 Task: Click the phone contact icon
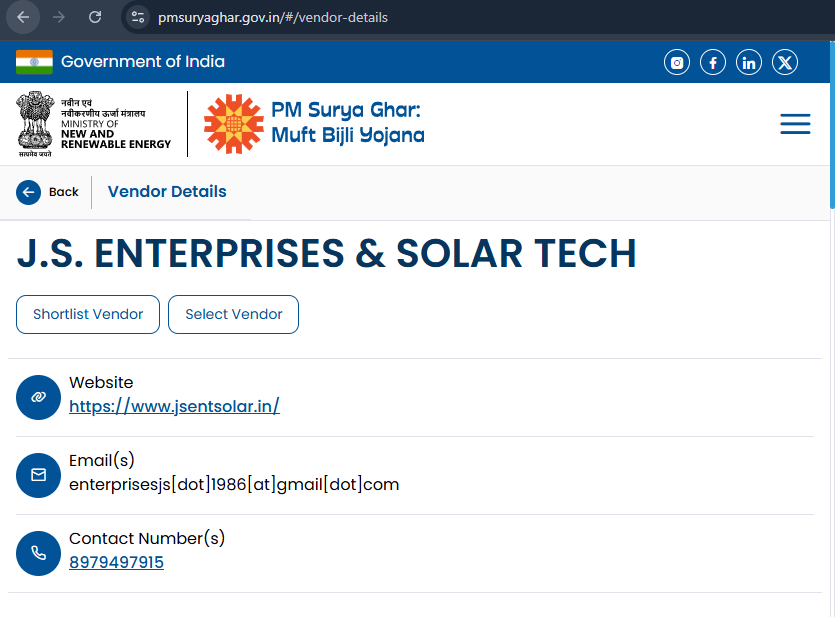[x=38, y=553]
